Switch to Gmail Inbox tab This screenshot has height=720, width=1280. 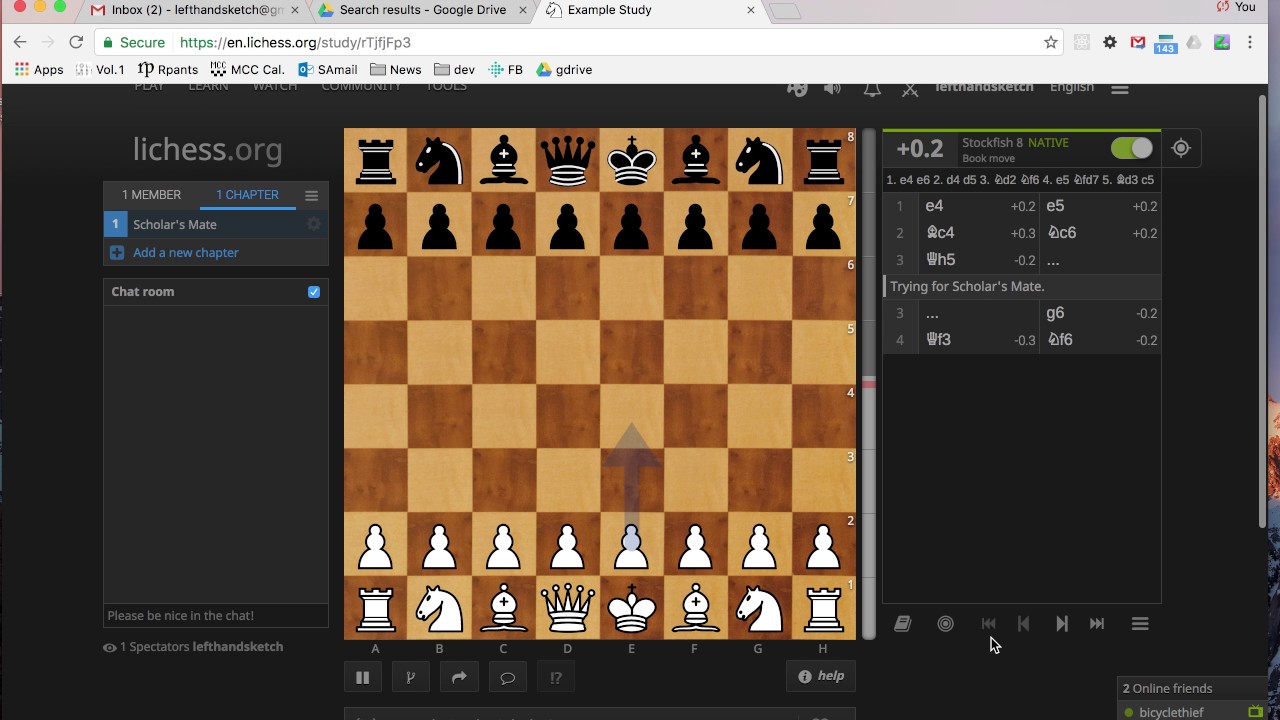(197, 10)
